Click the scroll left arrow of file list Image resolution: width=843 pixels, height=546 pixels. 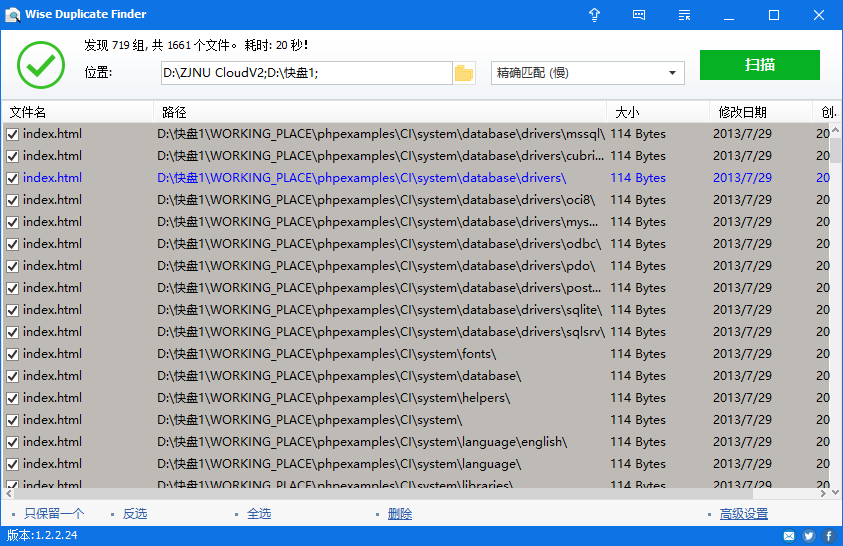(x=9, y=493)
